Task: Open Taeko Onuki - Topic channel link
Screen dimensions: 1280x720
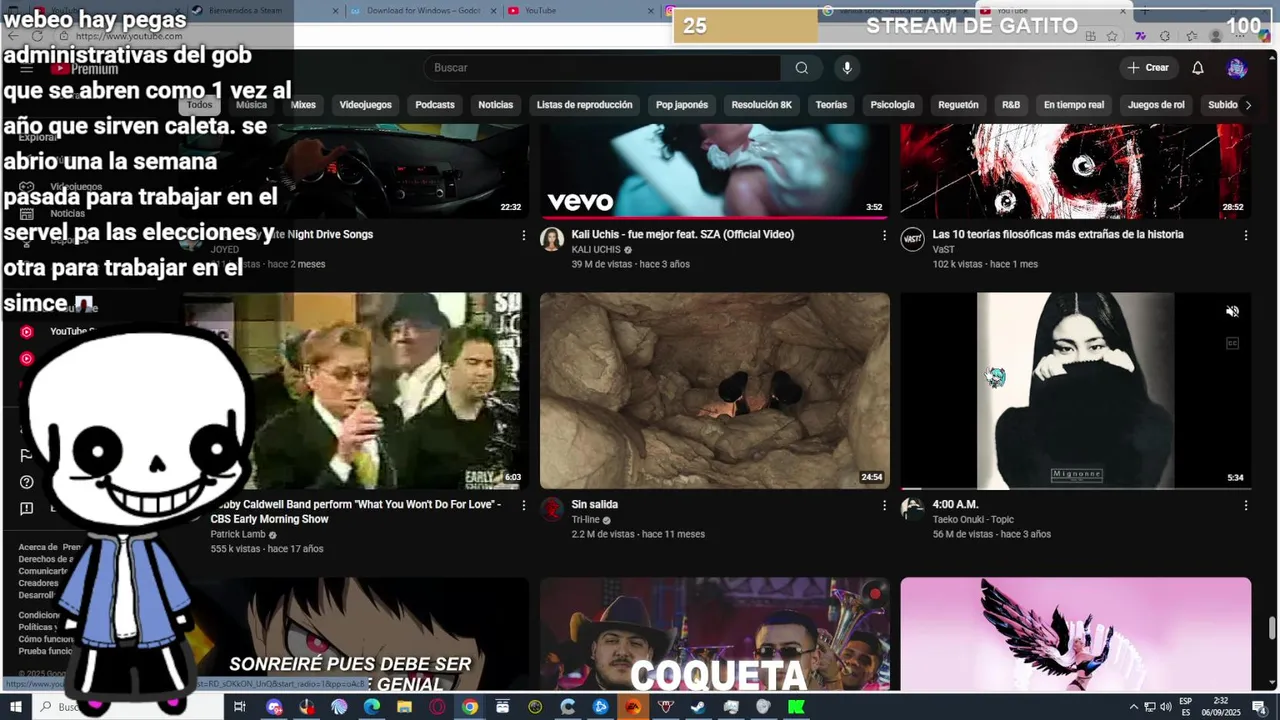Action: tap(973, 520)
